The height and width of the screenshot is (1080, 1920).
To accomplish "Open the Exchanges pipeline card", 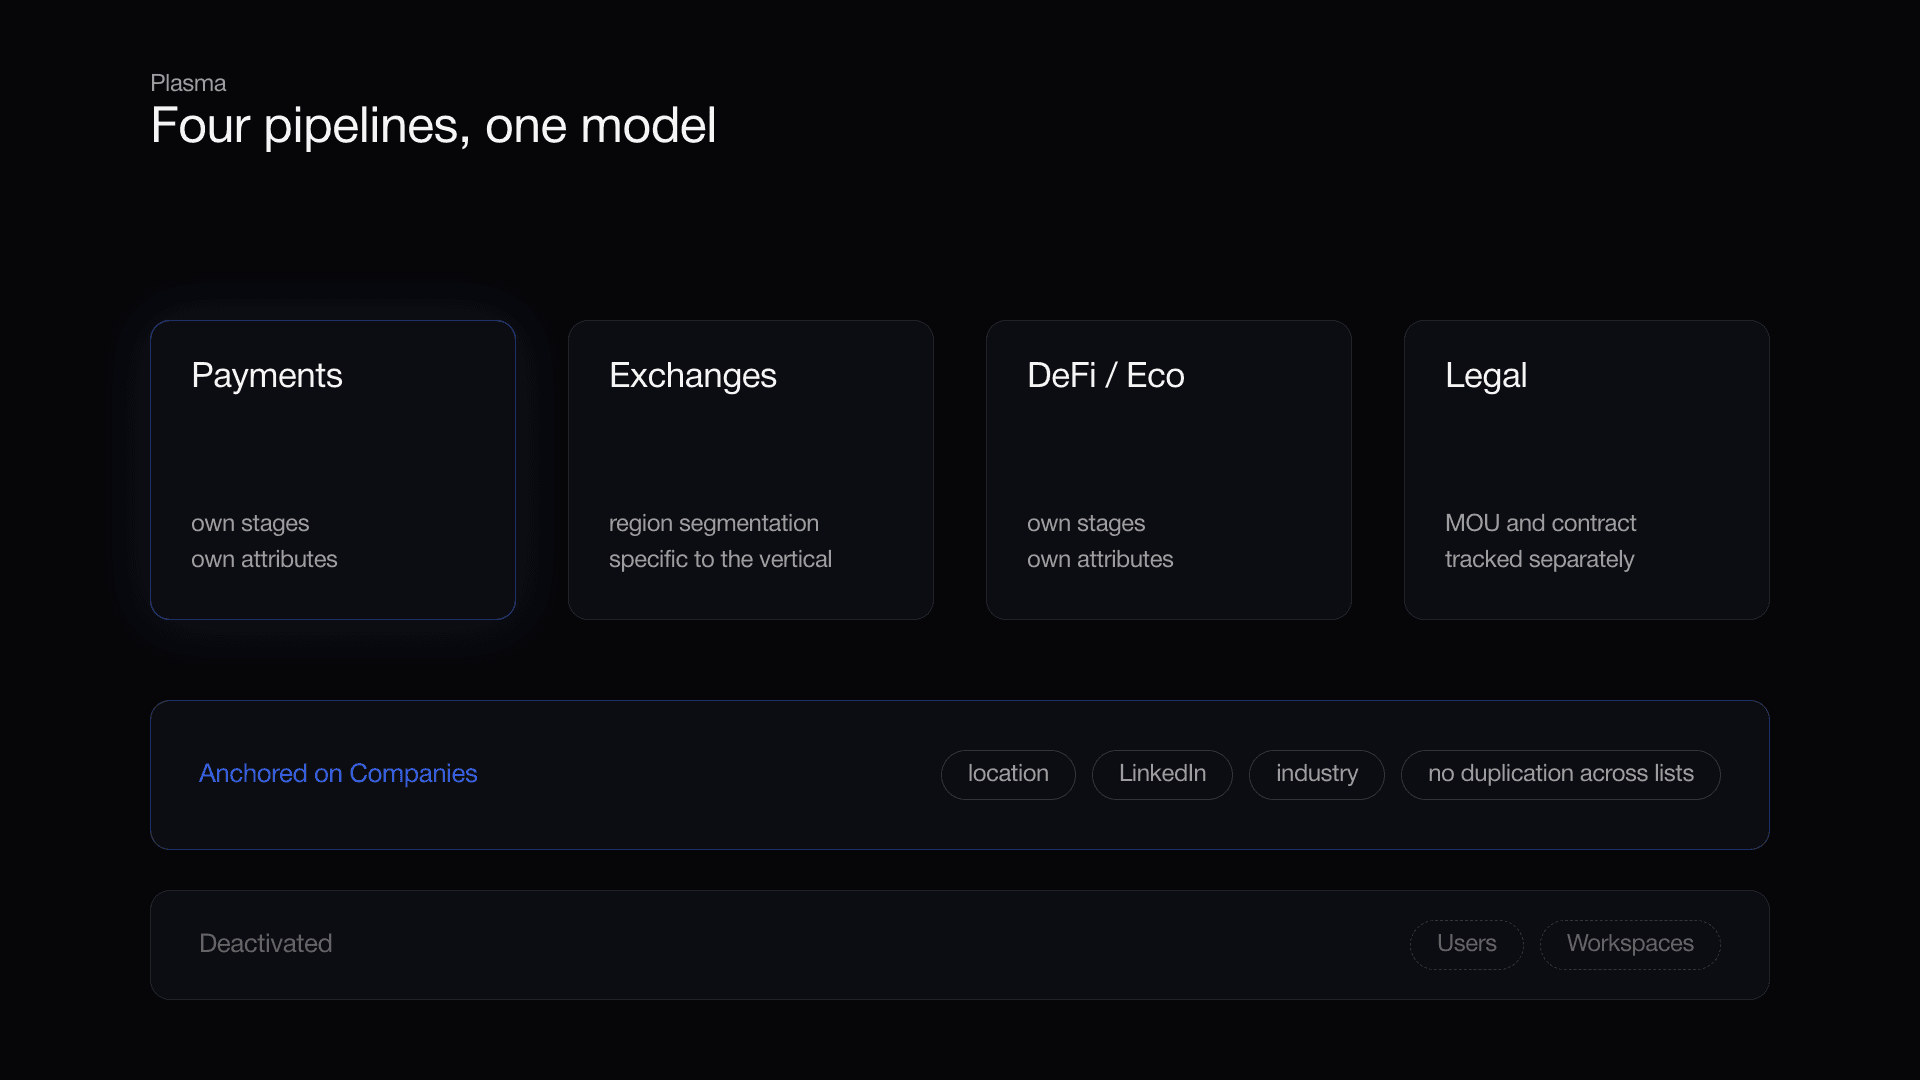I will click(x=751, y=470).
